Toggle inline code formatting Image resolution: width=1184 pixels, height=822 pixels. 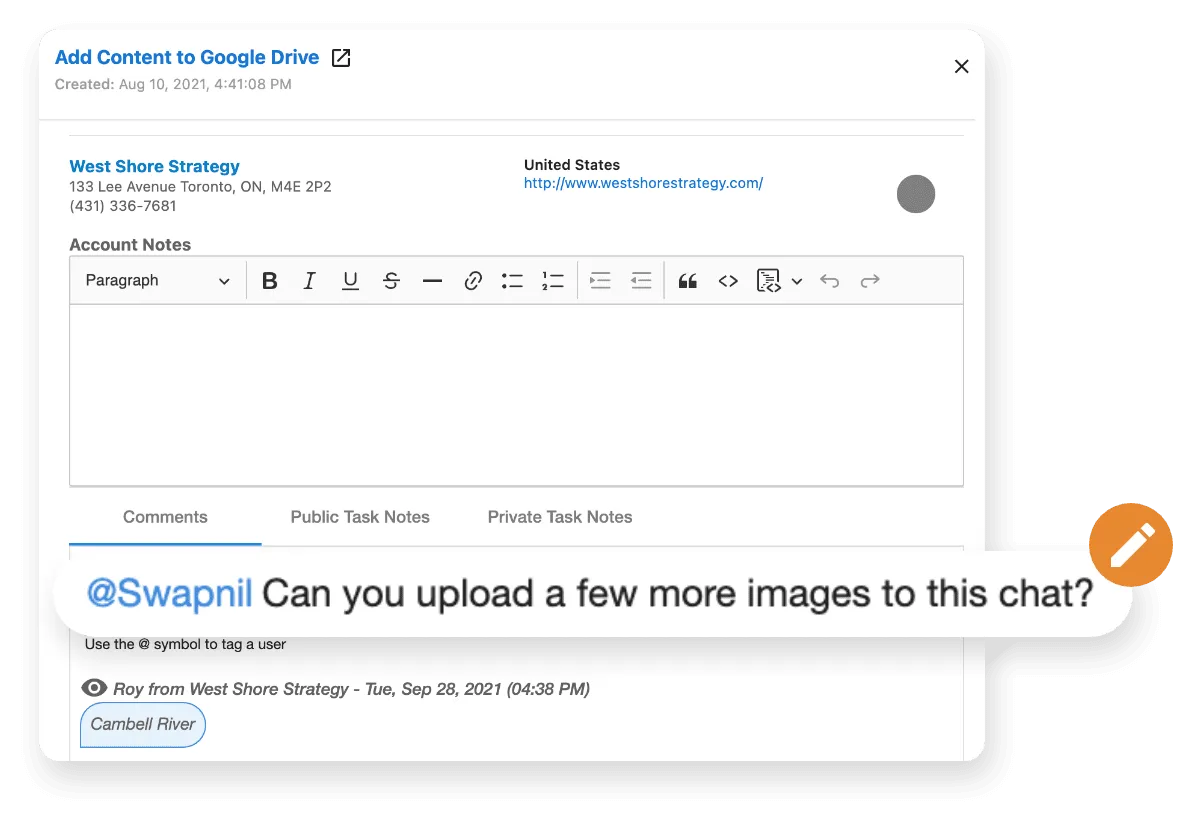(x=728, y=281)
